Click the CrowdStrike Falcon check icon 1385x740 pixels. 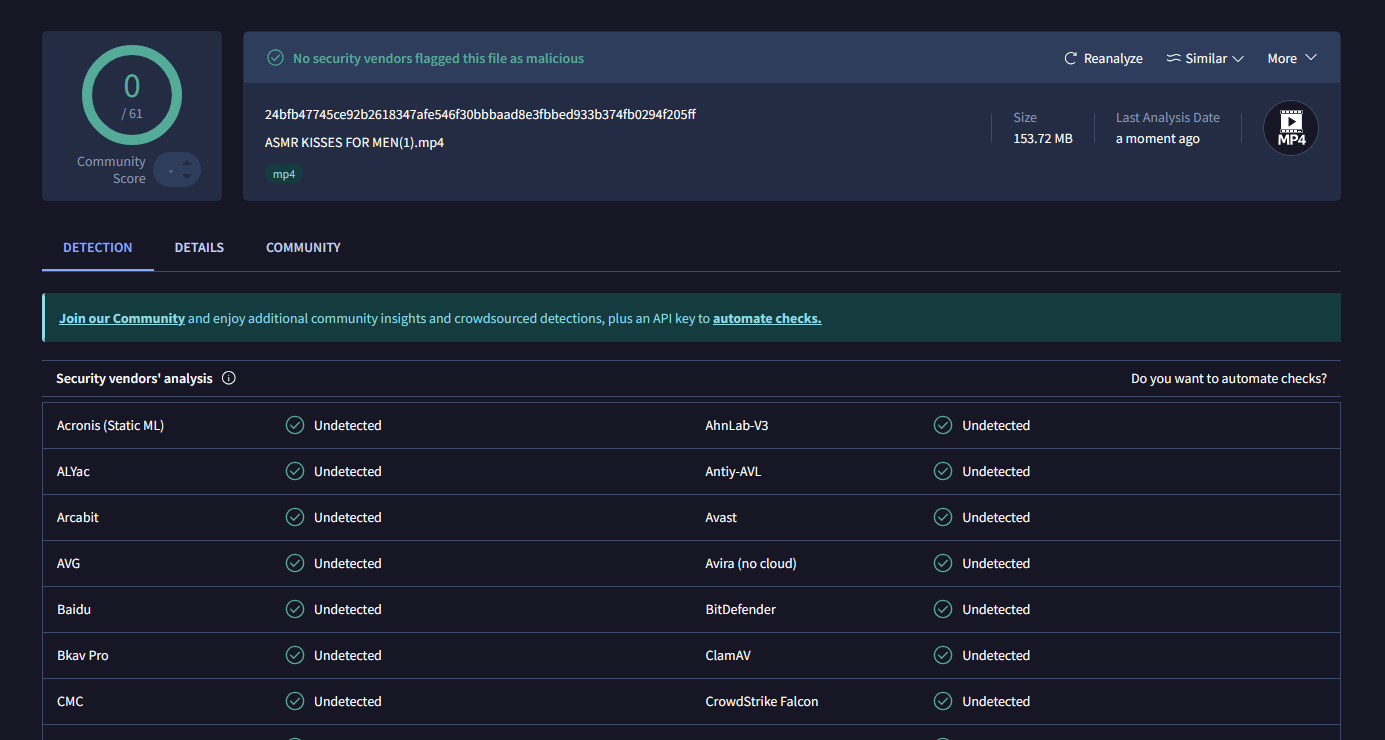pos(943,701)
